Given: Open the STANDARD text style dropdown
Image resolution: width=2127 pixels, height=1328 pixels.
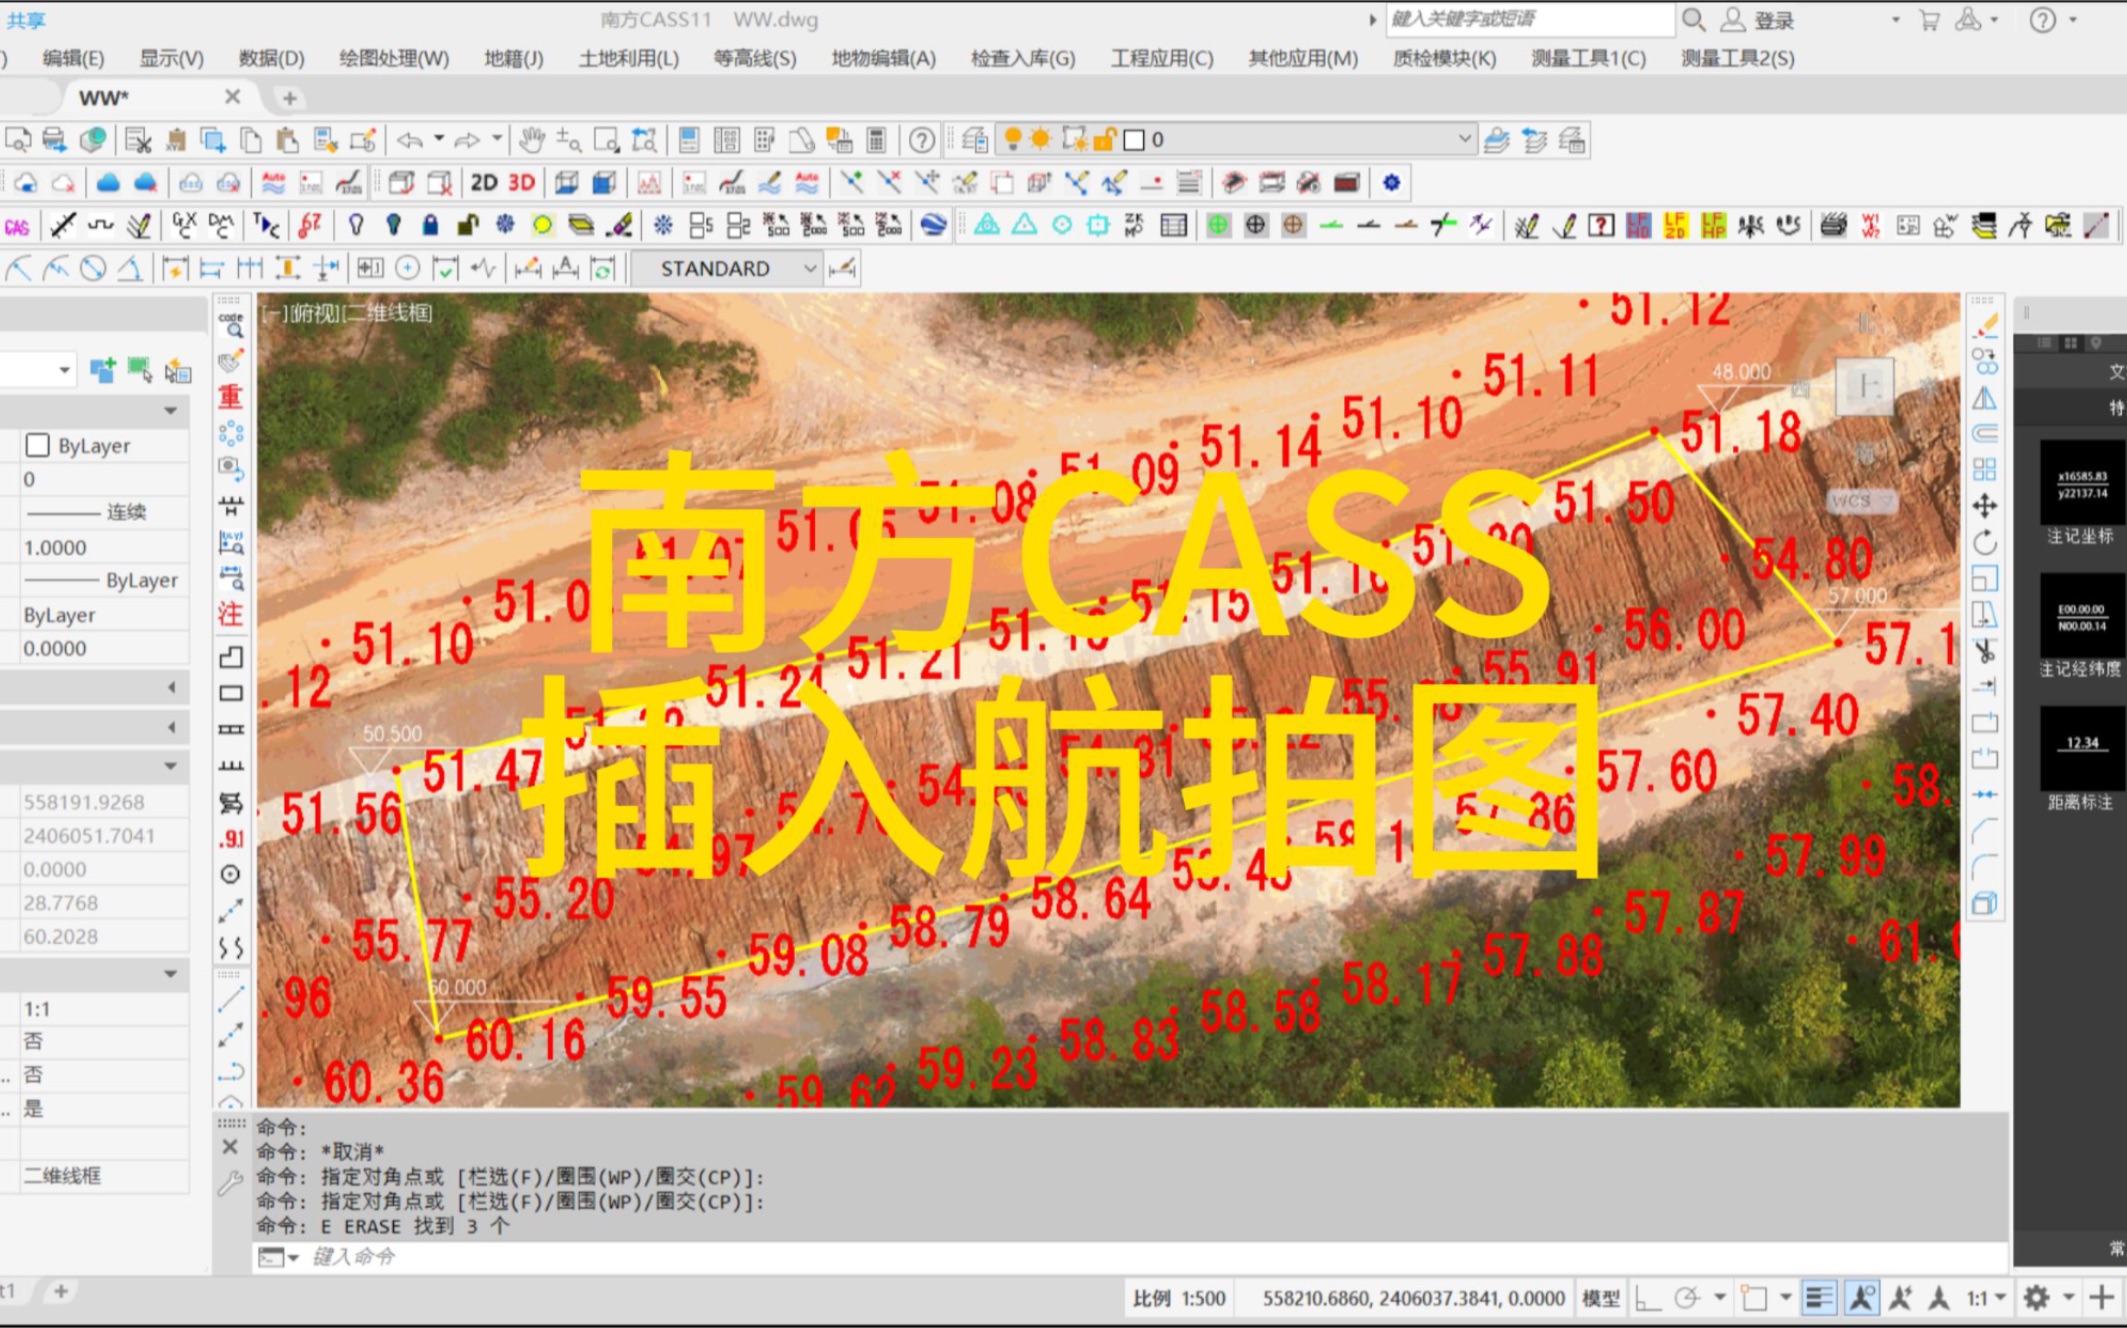Looking at the screenshot, I should click(812, 268).
